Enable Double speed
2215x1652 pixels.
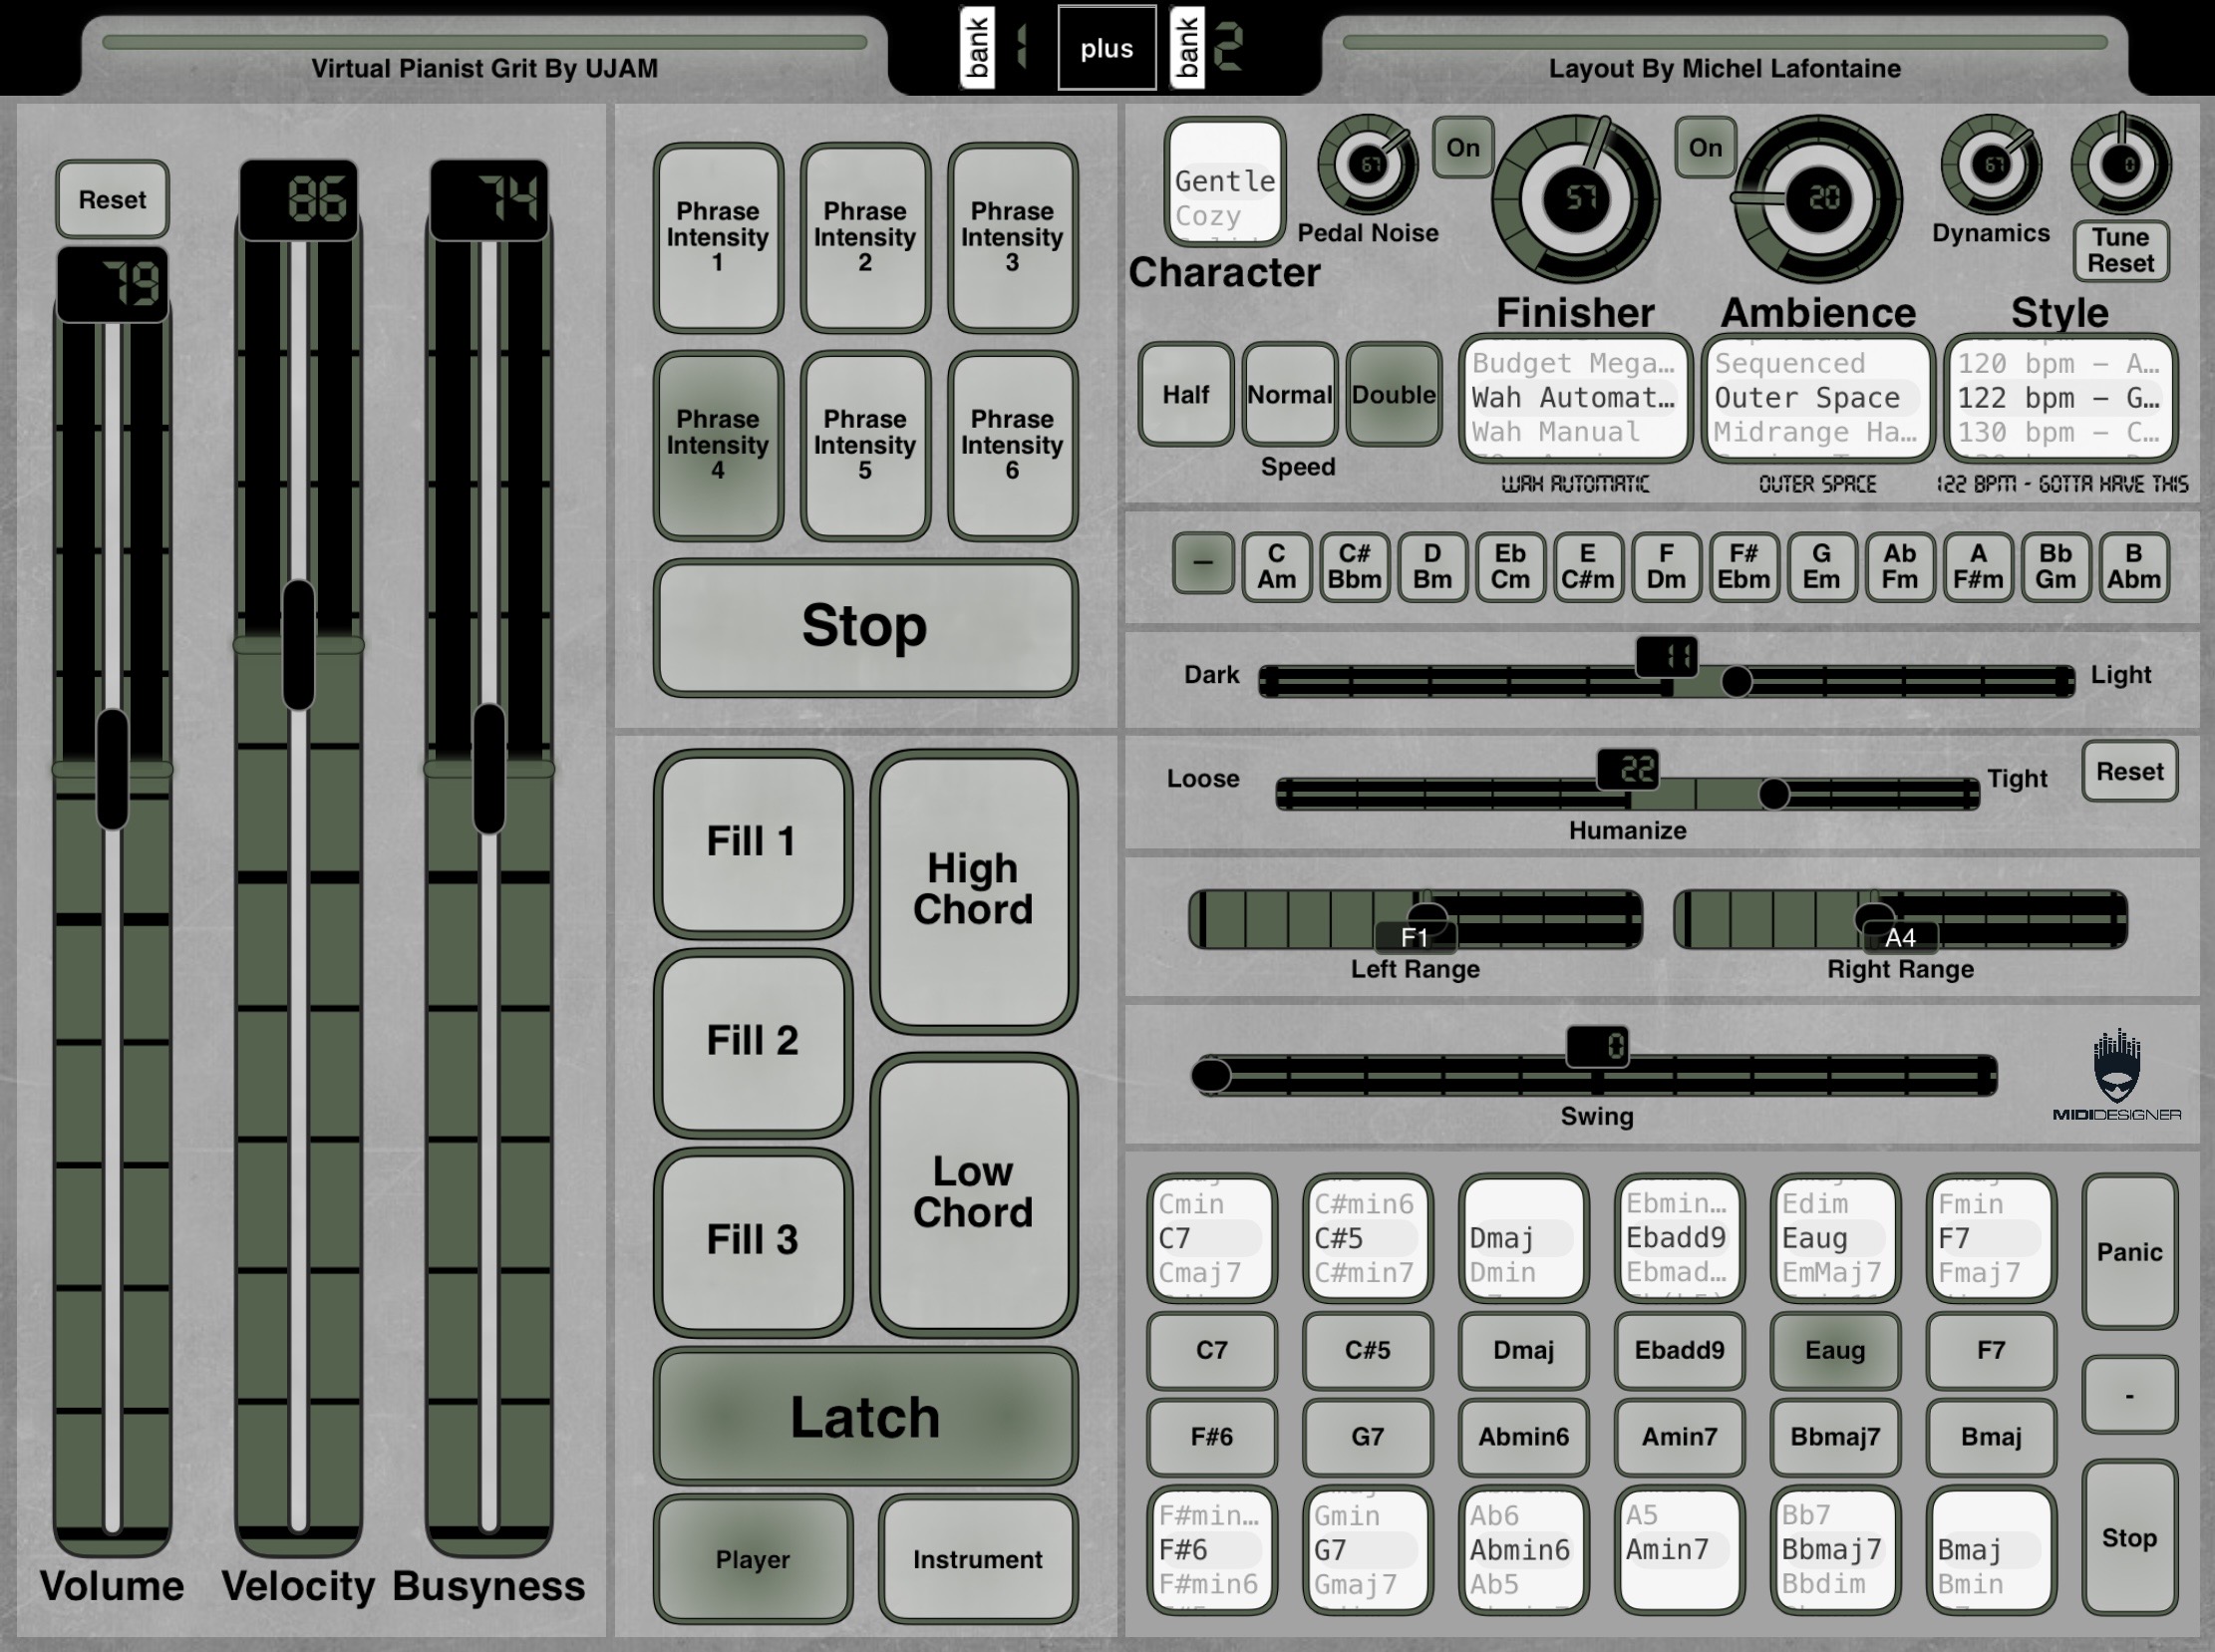1394,394
